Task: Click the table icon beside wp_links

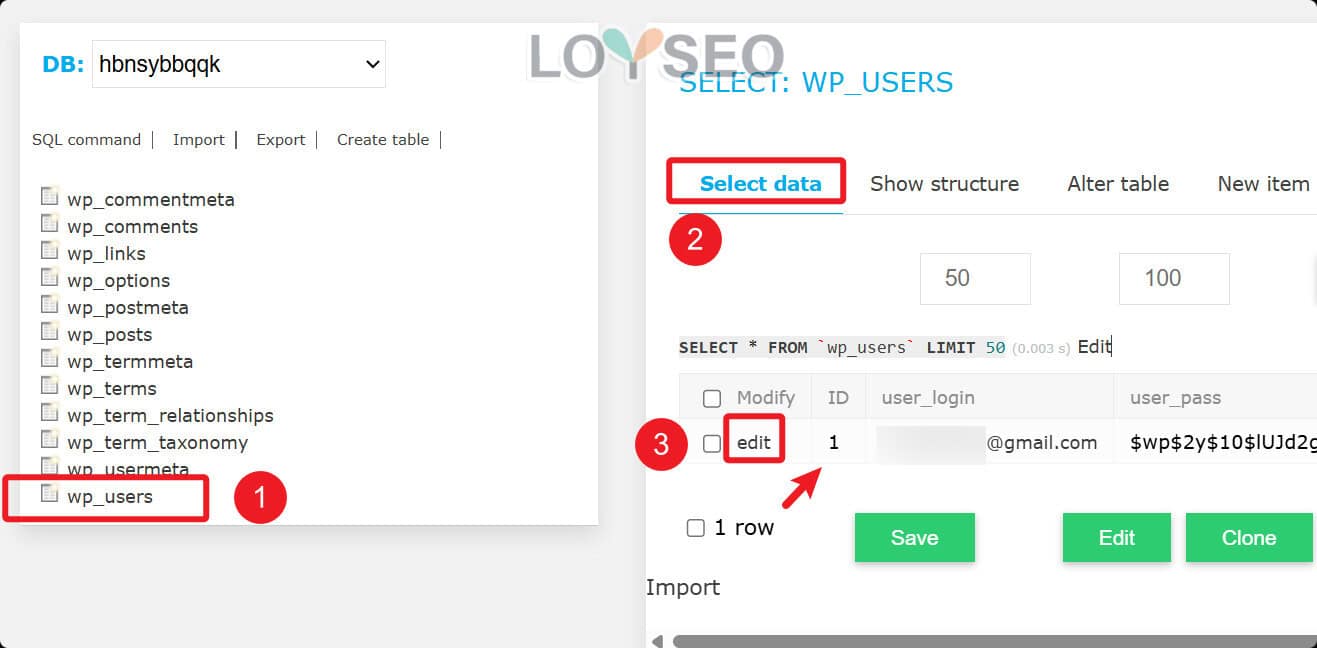Action: click(x=50, y=250)
